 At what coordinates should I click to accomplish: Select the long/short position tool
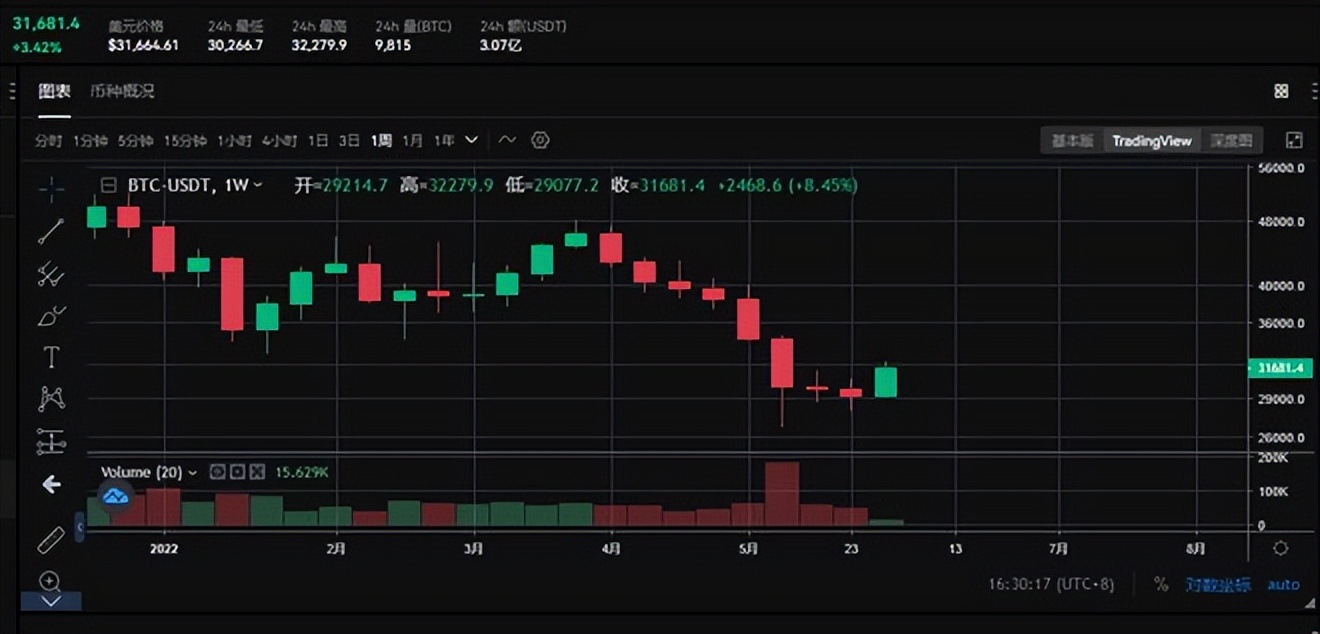(x=51, y=441)
